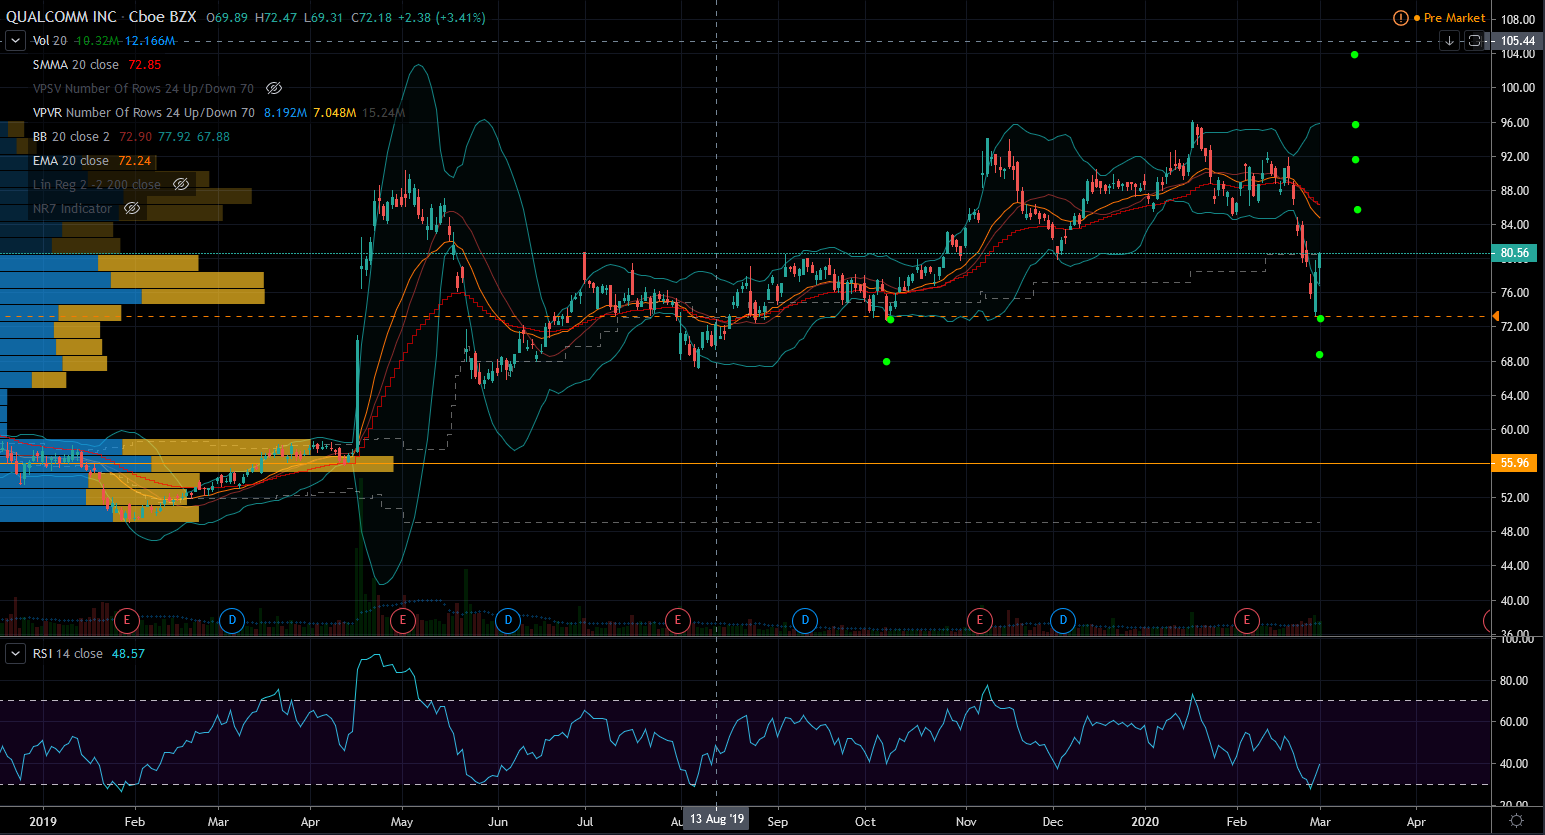Click the May earnings 'E' marker
Image resolution: width=1545 pixels, height=835 pixels.
(402, 620)
